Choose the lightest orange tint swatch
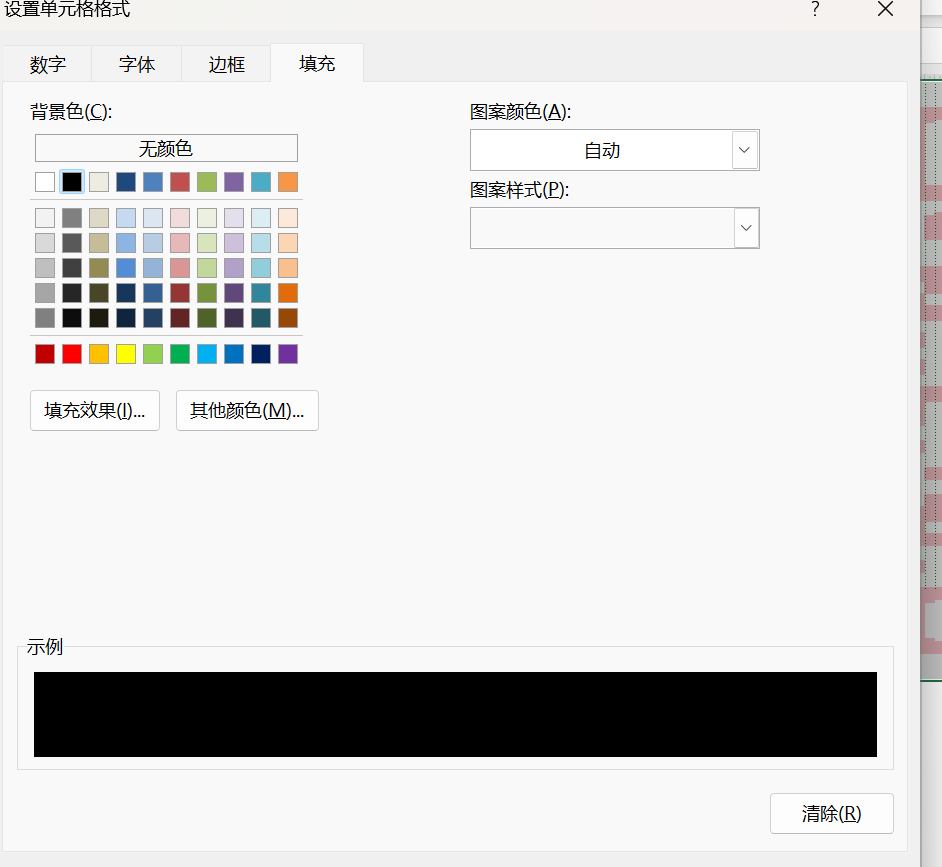Screen dimensions: 942x867 pos(288,218)
